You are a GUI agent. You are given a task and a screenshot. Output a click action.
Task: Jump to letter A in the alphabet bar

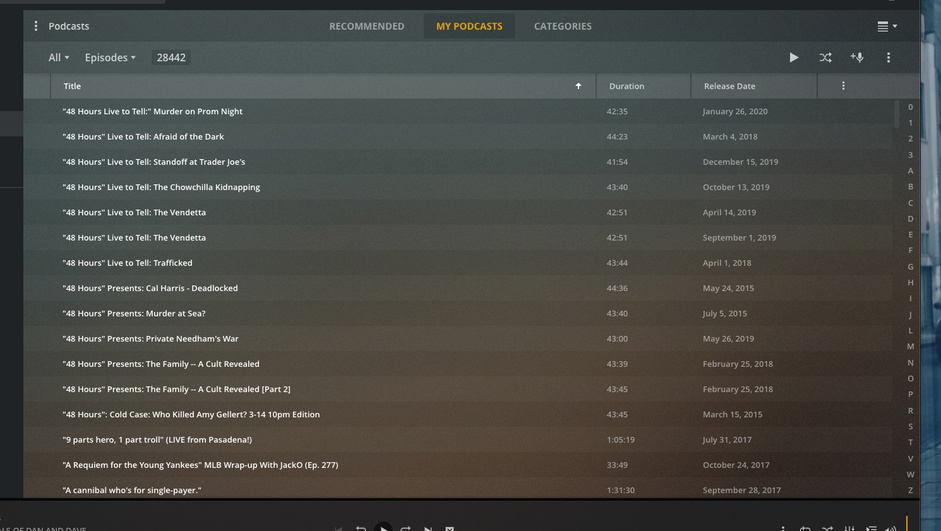pos(910,171)
